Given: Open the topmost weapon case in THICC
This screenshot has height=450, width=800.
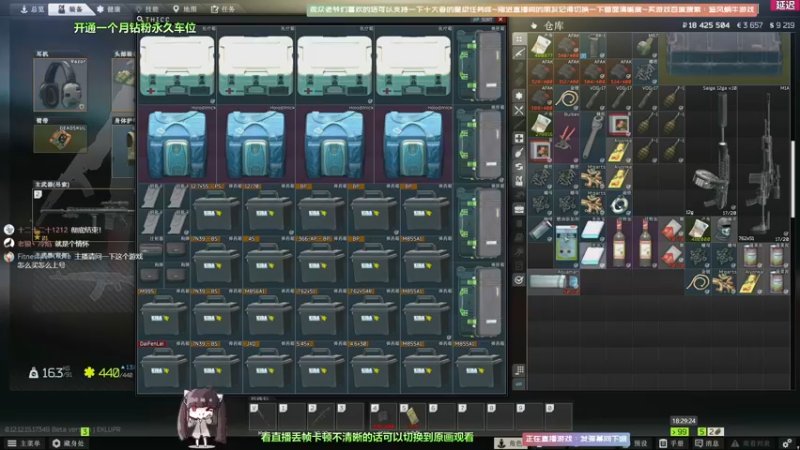Looking at the screenshot, I should [x=479, y=65].
